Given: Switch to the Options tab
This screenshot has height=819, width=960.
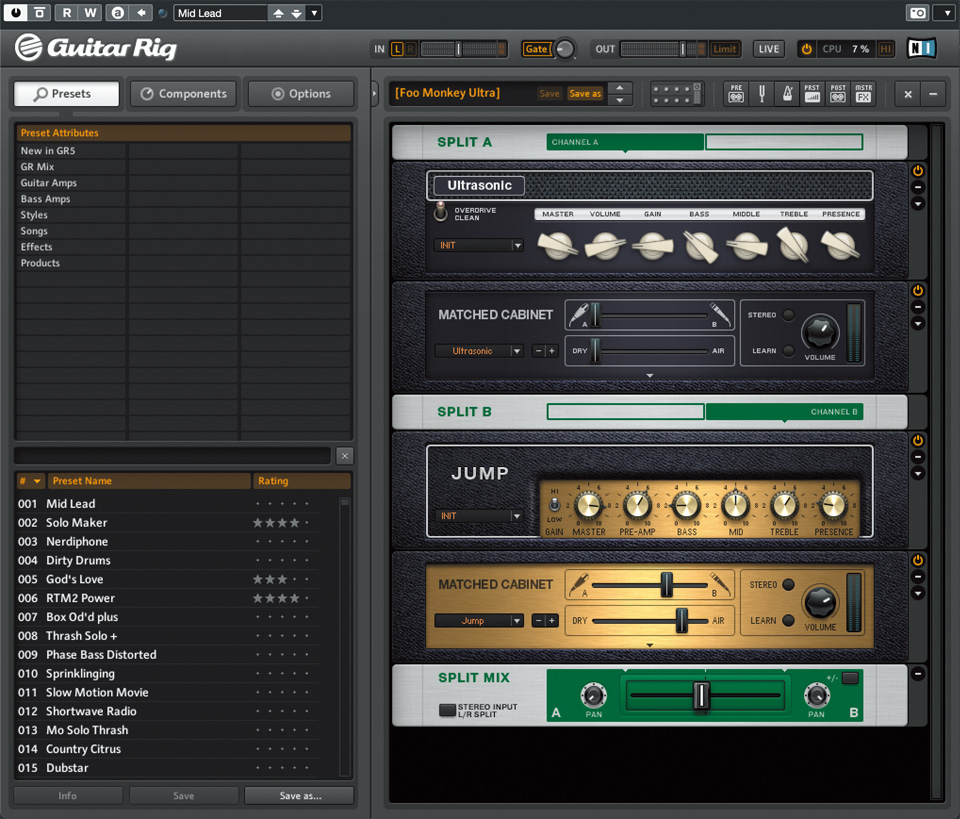Looking at the screenshot, I should [x=301, y=94].
